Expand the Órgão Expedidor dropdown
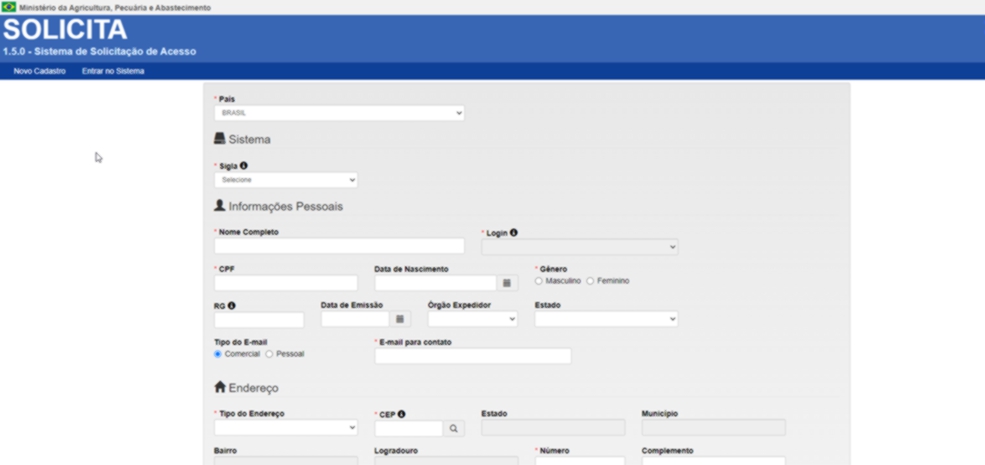 472,319
